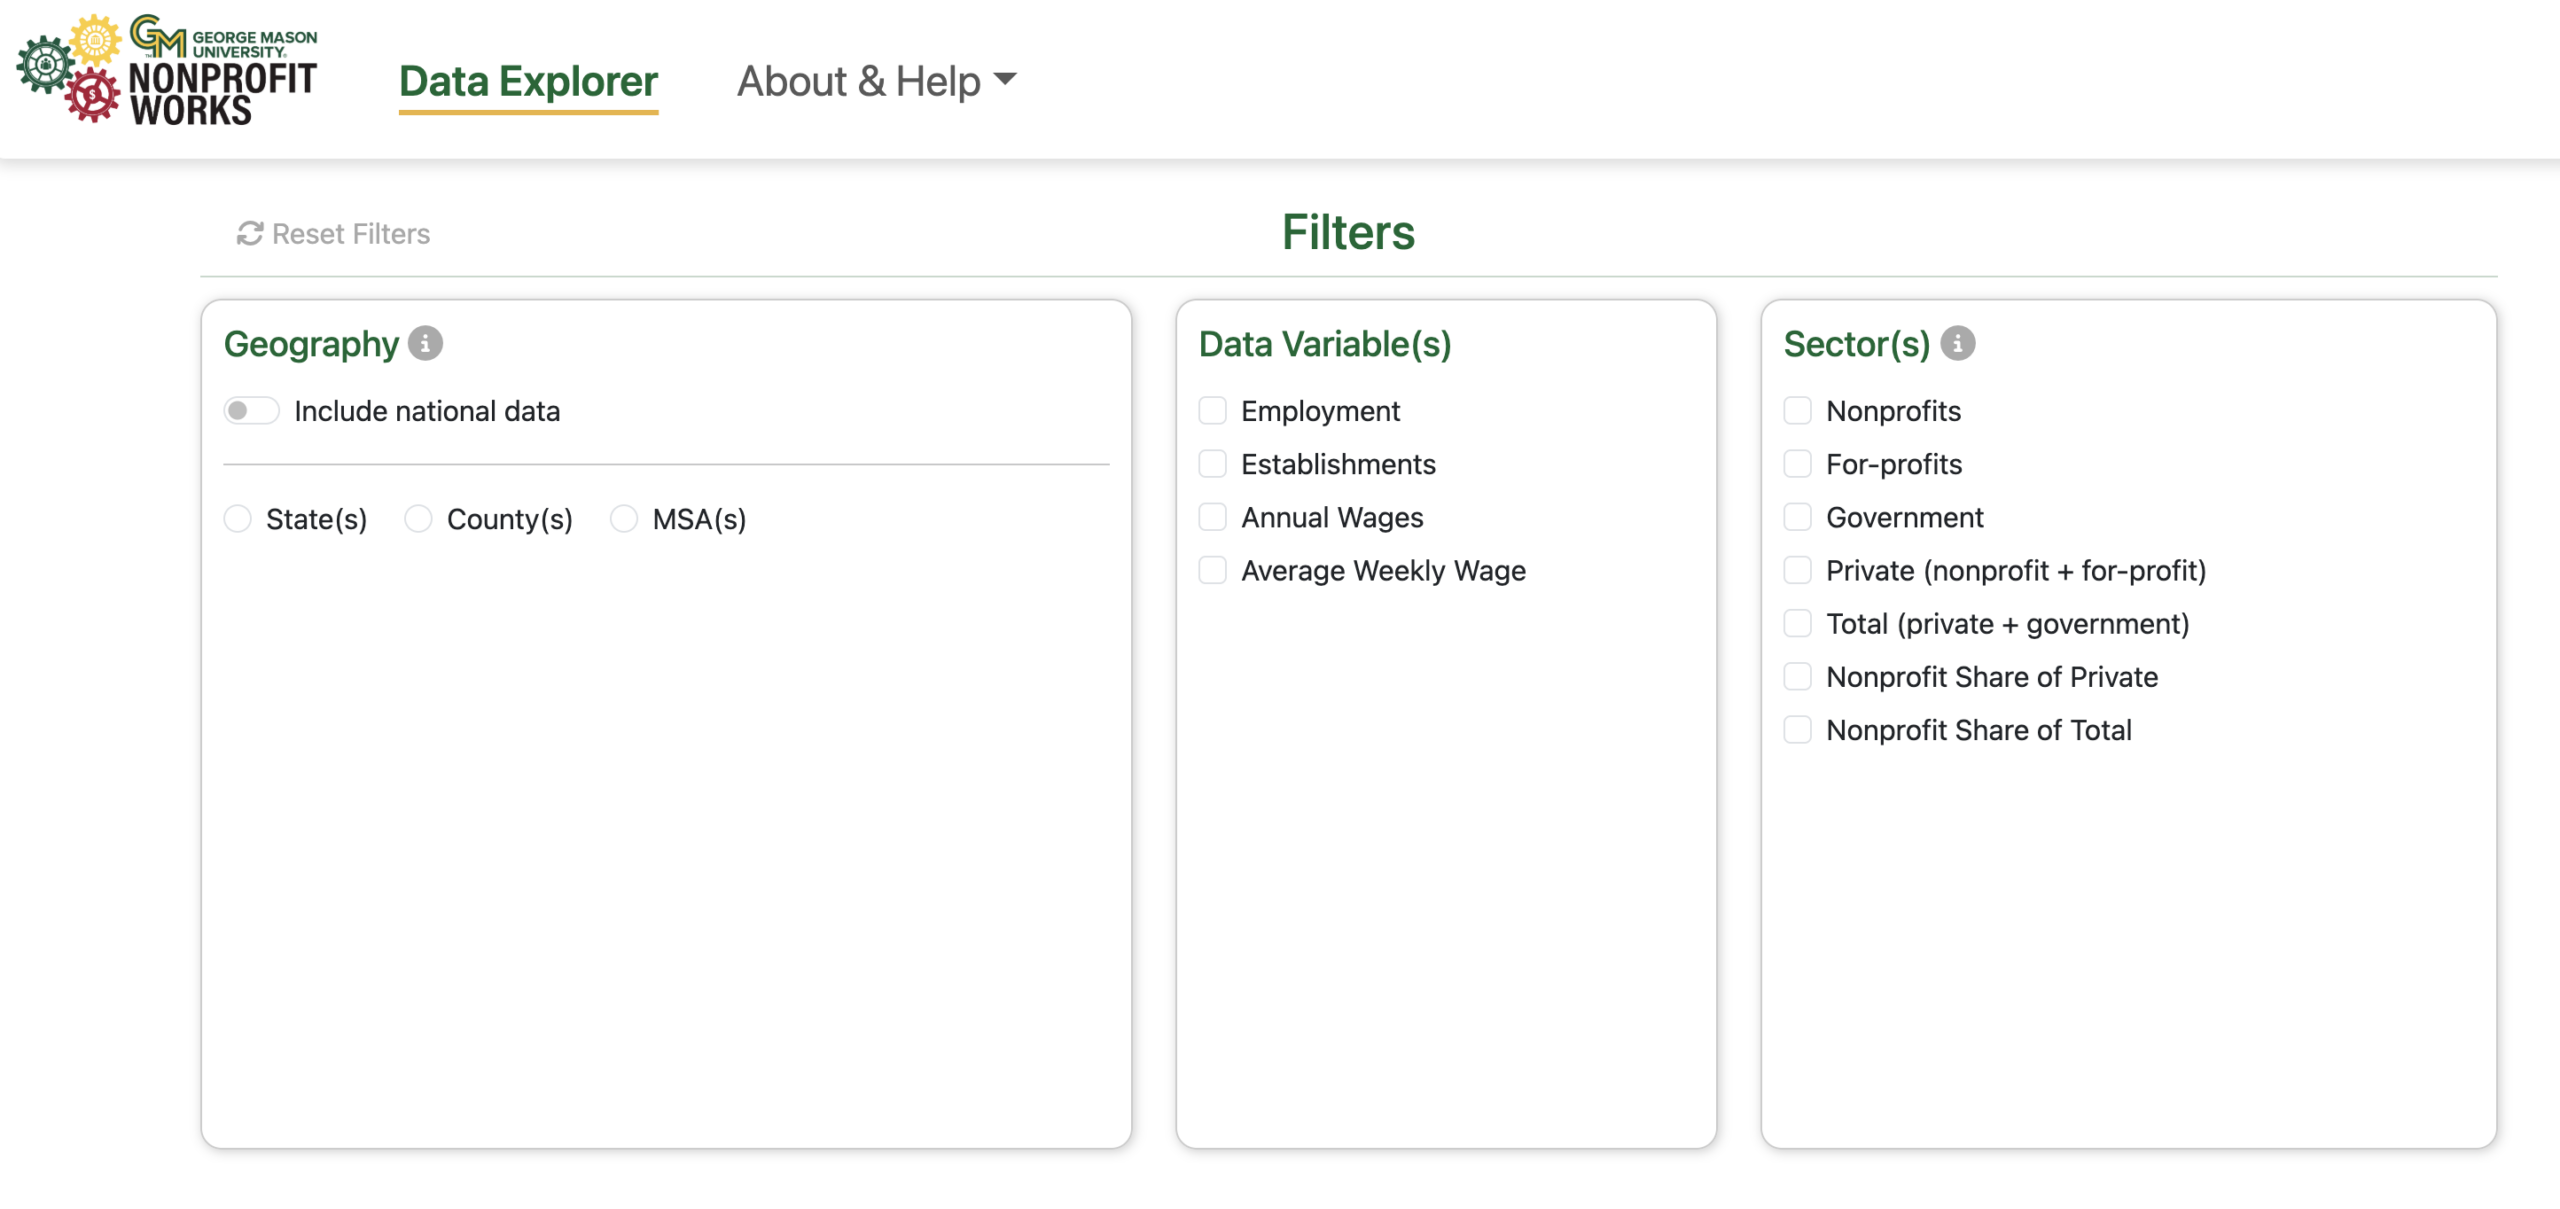Viewport: 2560px width, 1209px height.
Task: Toggle Include national data switch
Action: [250, 411]
